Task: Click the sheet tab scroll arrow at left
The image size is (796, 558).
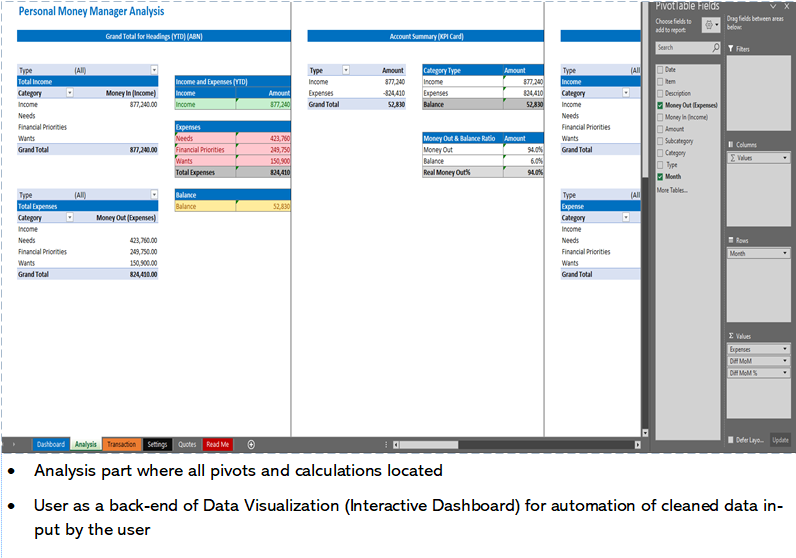Action: coord(14,444)
